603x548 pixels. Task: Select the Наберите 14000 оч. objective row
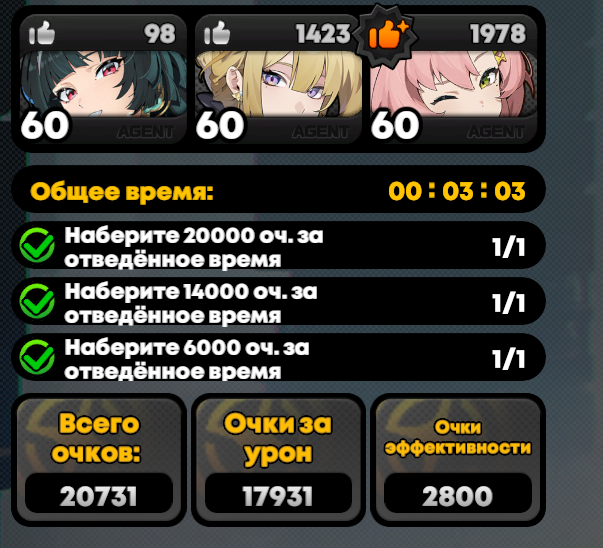point(278,301)
